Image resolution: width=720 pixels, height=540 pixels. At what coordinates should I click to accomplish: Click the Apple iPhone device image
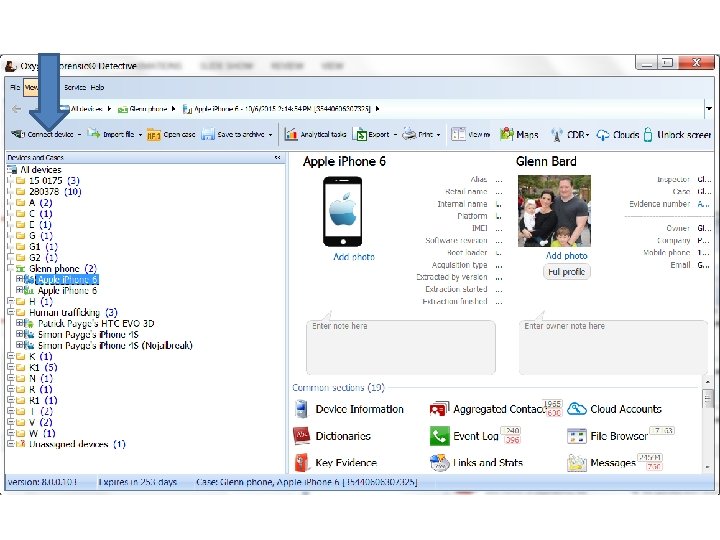click(x=343, y=212)
